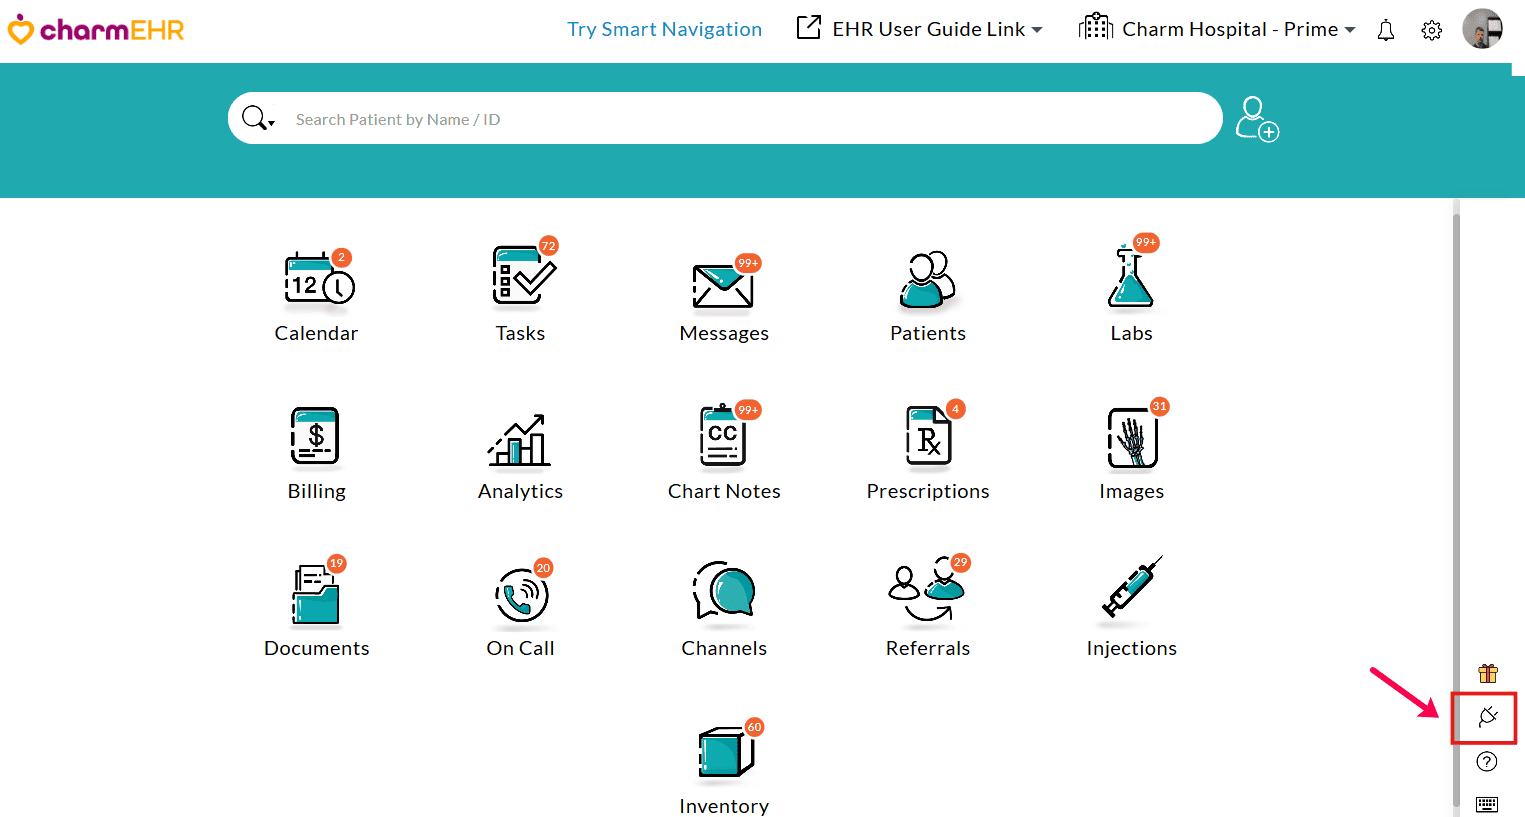Open Prescriptions Rx icon
This screenshot has width=1525, height=817.
click(928, 437)
